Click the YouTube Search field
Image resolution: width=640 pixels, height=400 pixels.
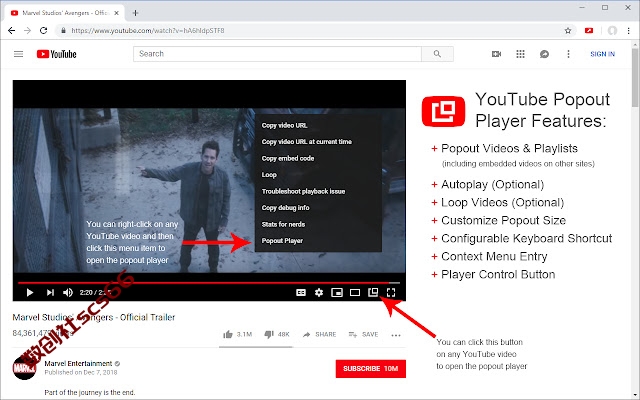pyautogui.click(x=277, y=54)
